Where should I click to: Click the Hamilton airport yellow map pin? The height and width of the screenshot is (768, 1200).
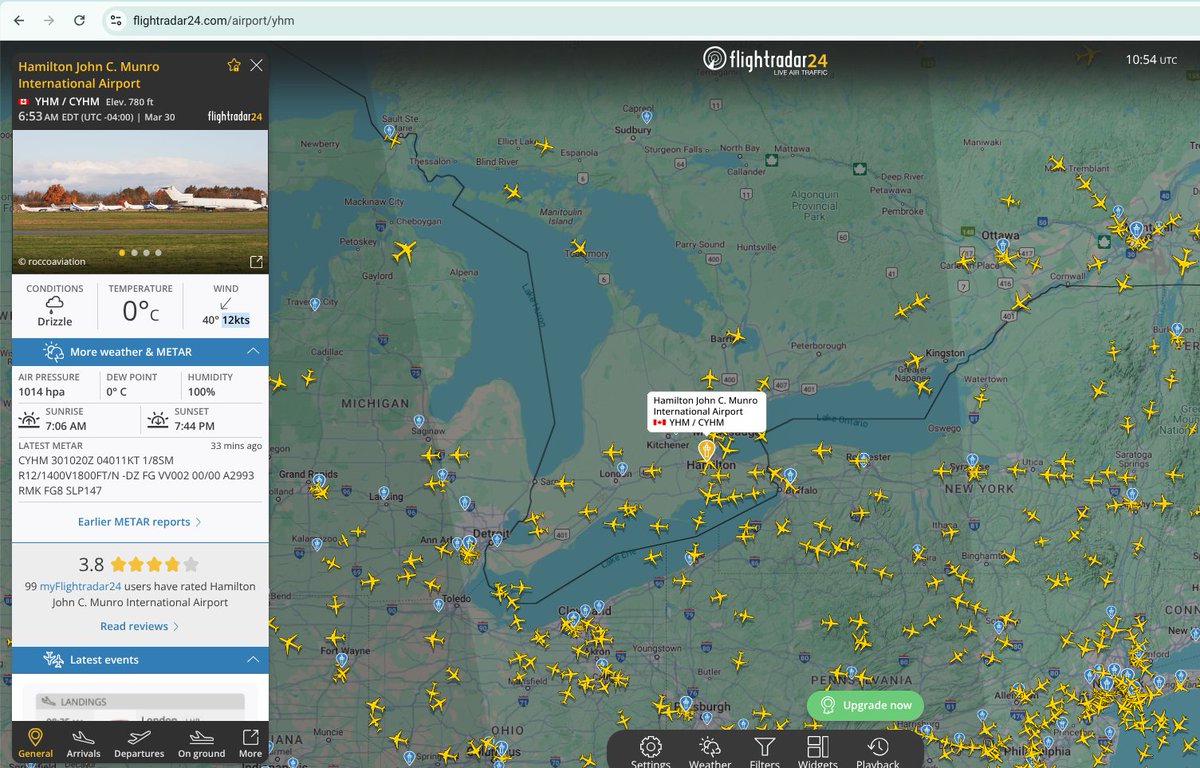point(706,451)
